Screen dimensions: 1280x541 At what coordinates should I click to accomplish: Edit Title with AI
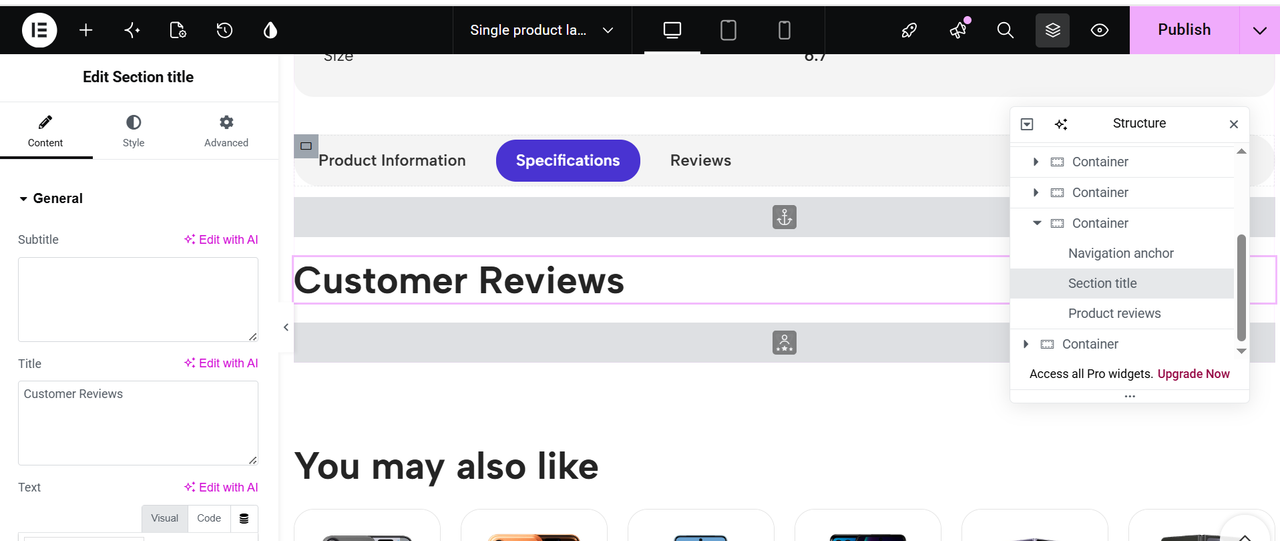(x=221, y=364)
